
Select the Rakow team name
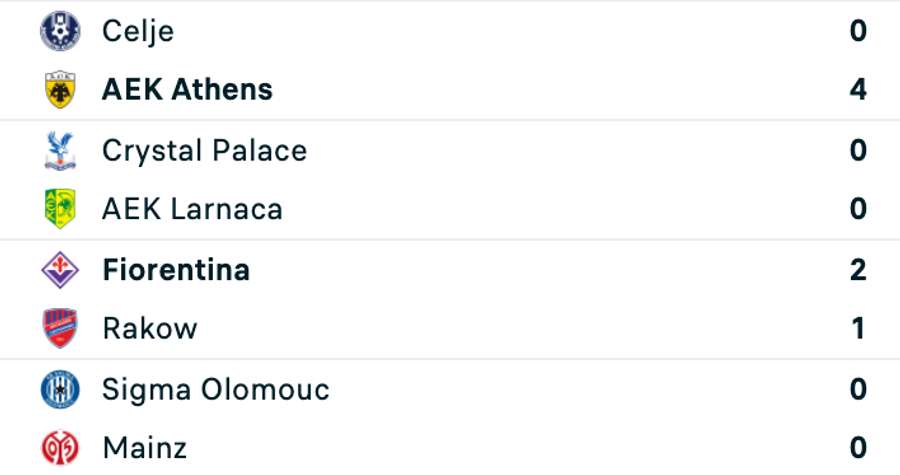click(150, 328)
